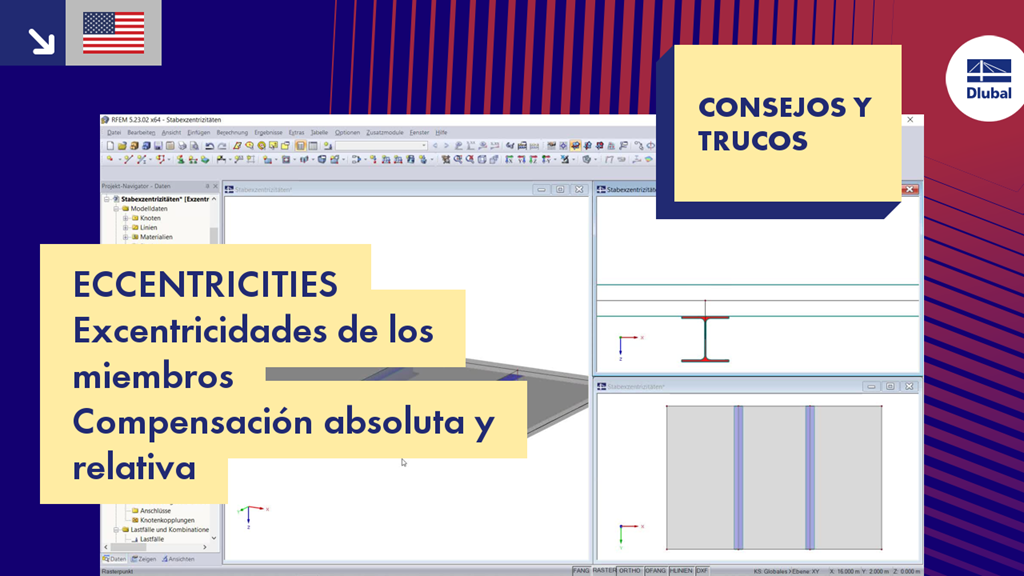
Task: Click the left blue beam in the plan view
Action: pyautogui.click(x=739, y=477)
